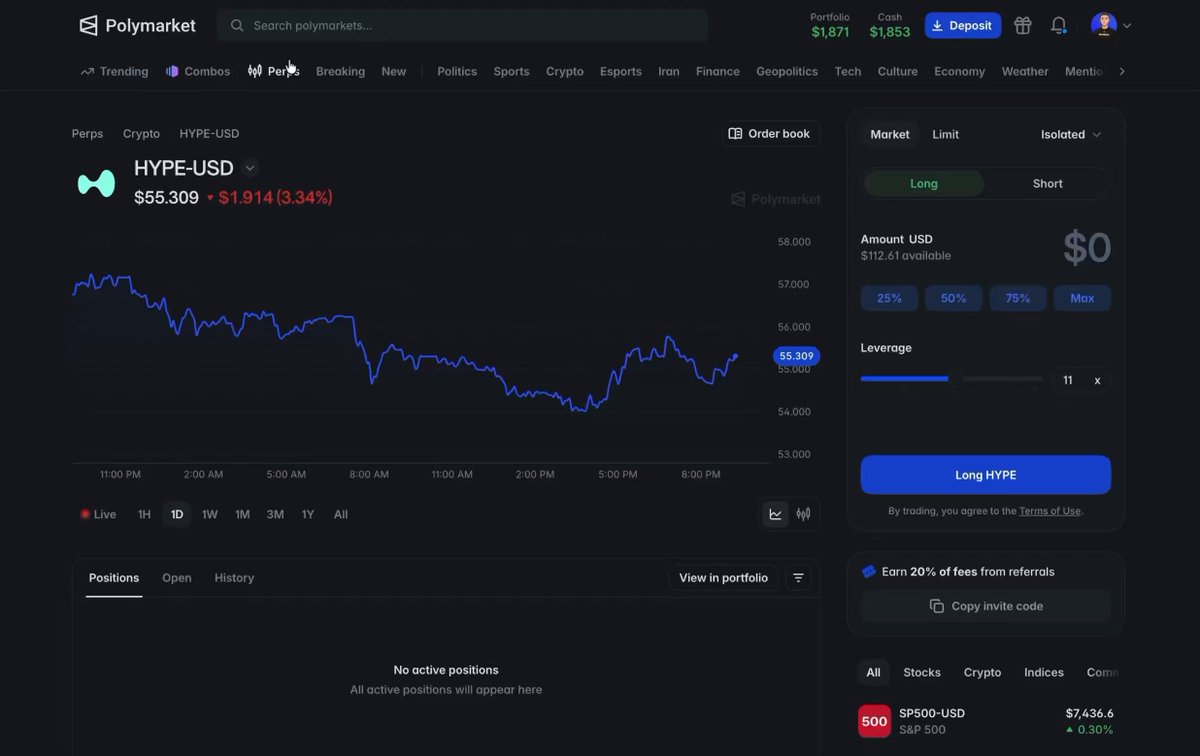This screenshot has height=756, width=1200.
Task: Click the Crypto breadcrumb link
Action: [x=141, y=133]
